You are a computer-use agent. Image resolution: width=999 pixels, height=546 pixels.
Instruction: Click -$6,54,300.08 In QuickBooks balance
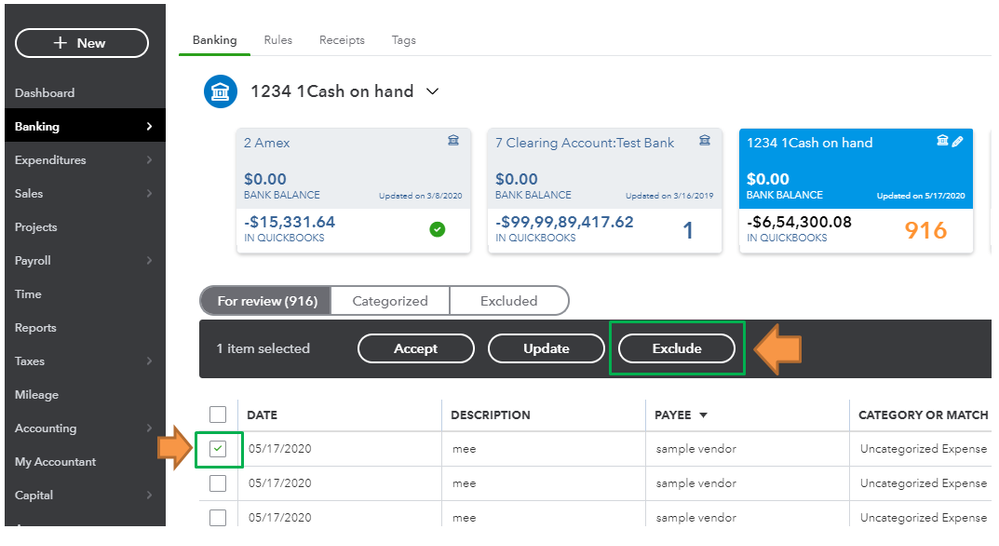tap(799, 222)
